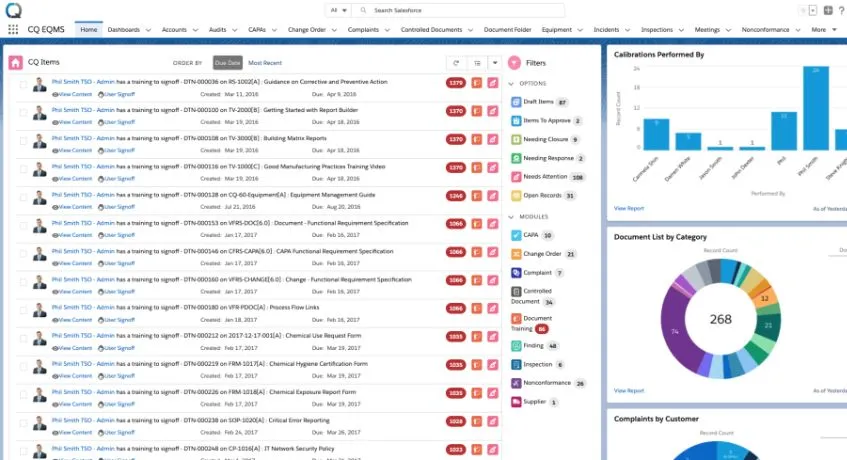Check the DTN-000160 item checkbox
Viewport: 847px width, 460px height.
tap(23, 282)
